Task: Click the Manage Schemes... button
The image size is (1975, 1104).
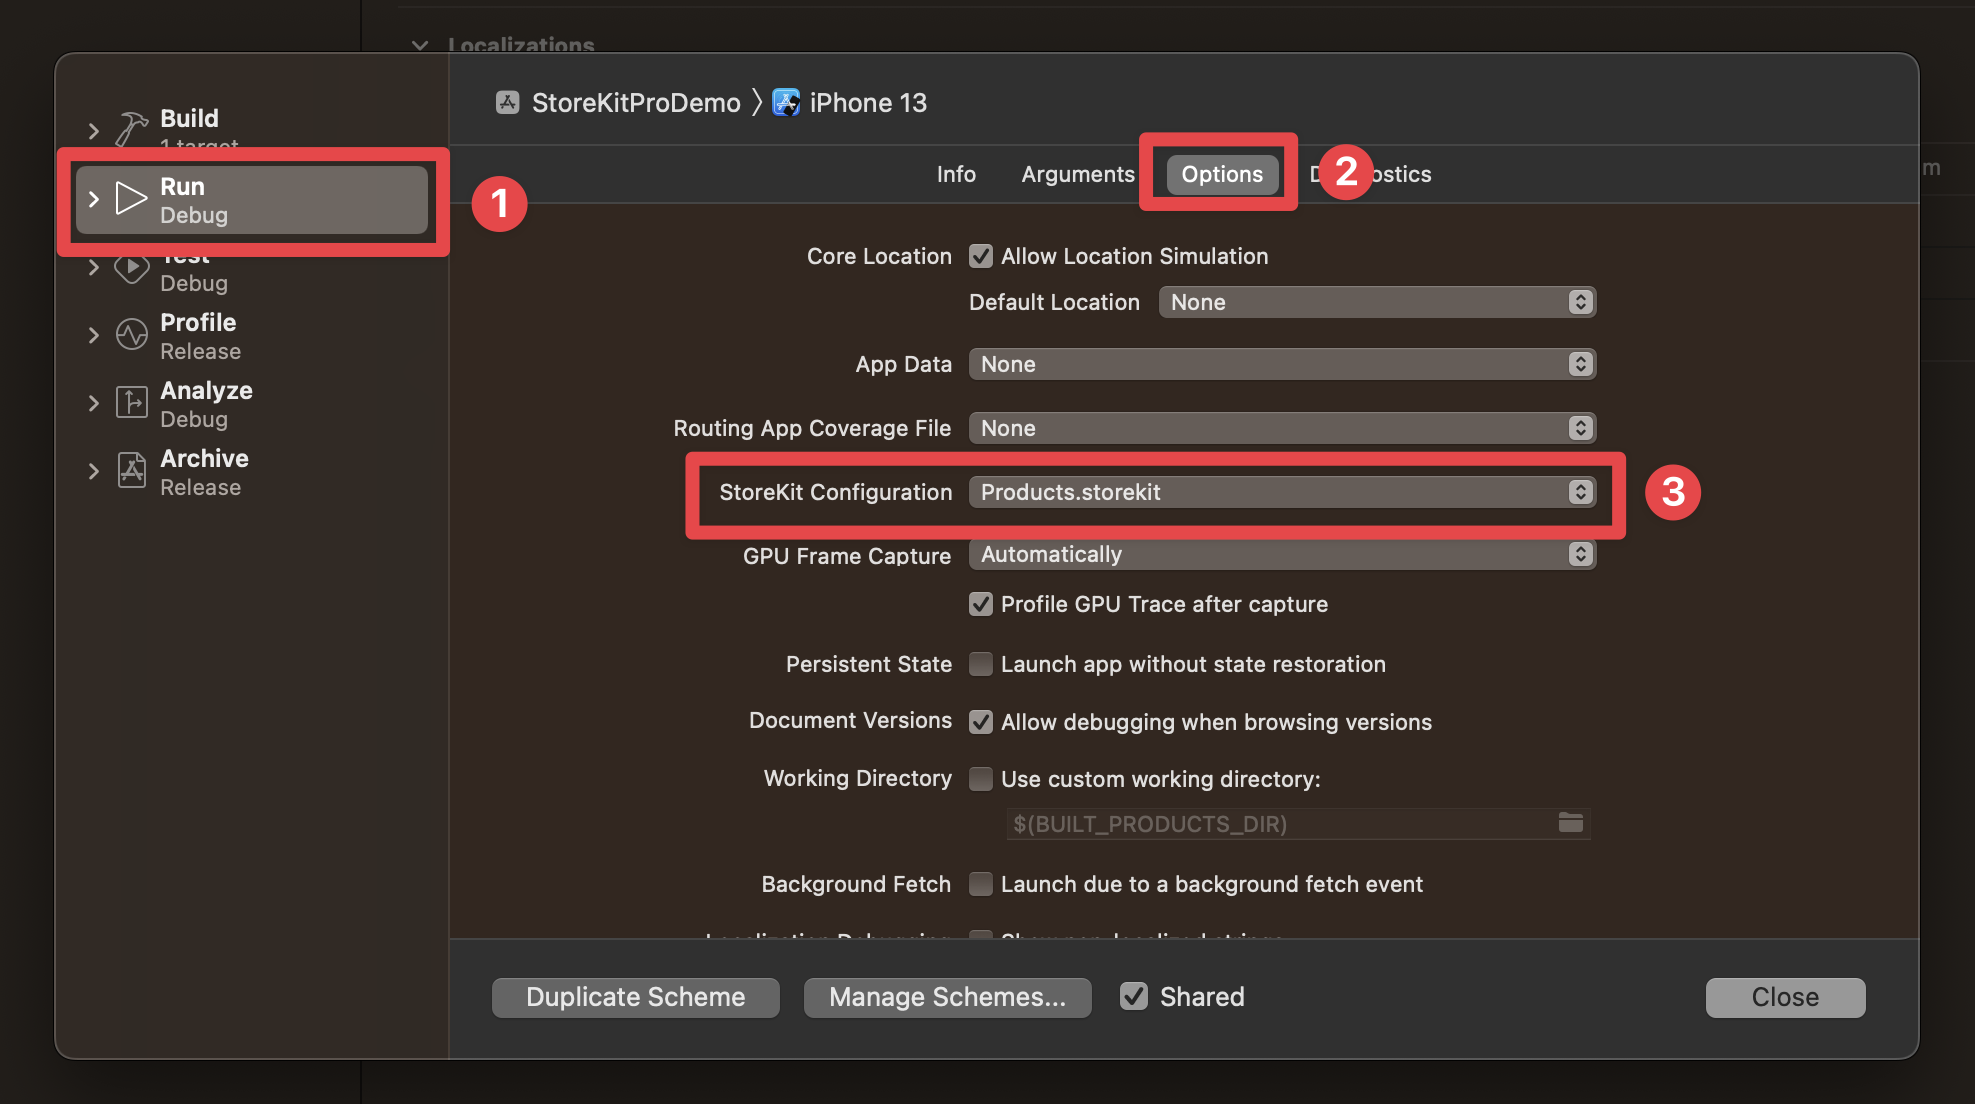Action: (x=947, y=997)
